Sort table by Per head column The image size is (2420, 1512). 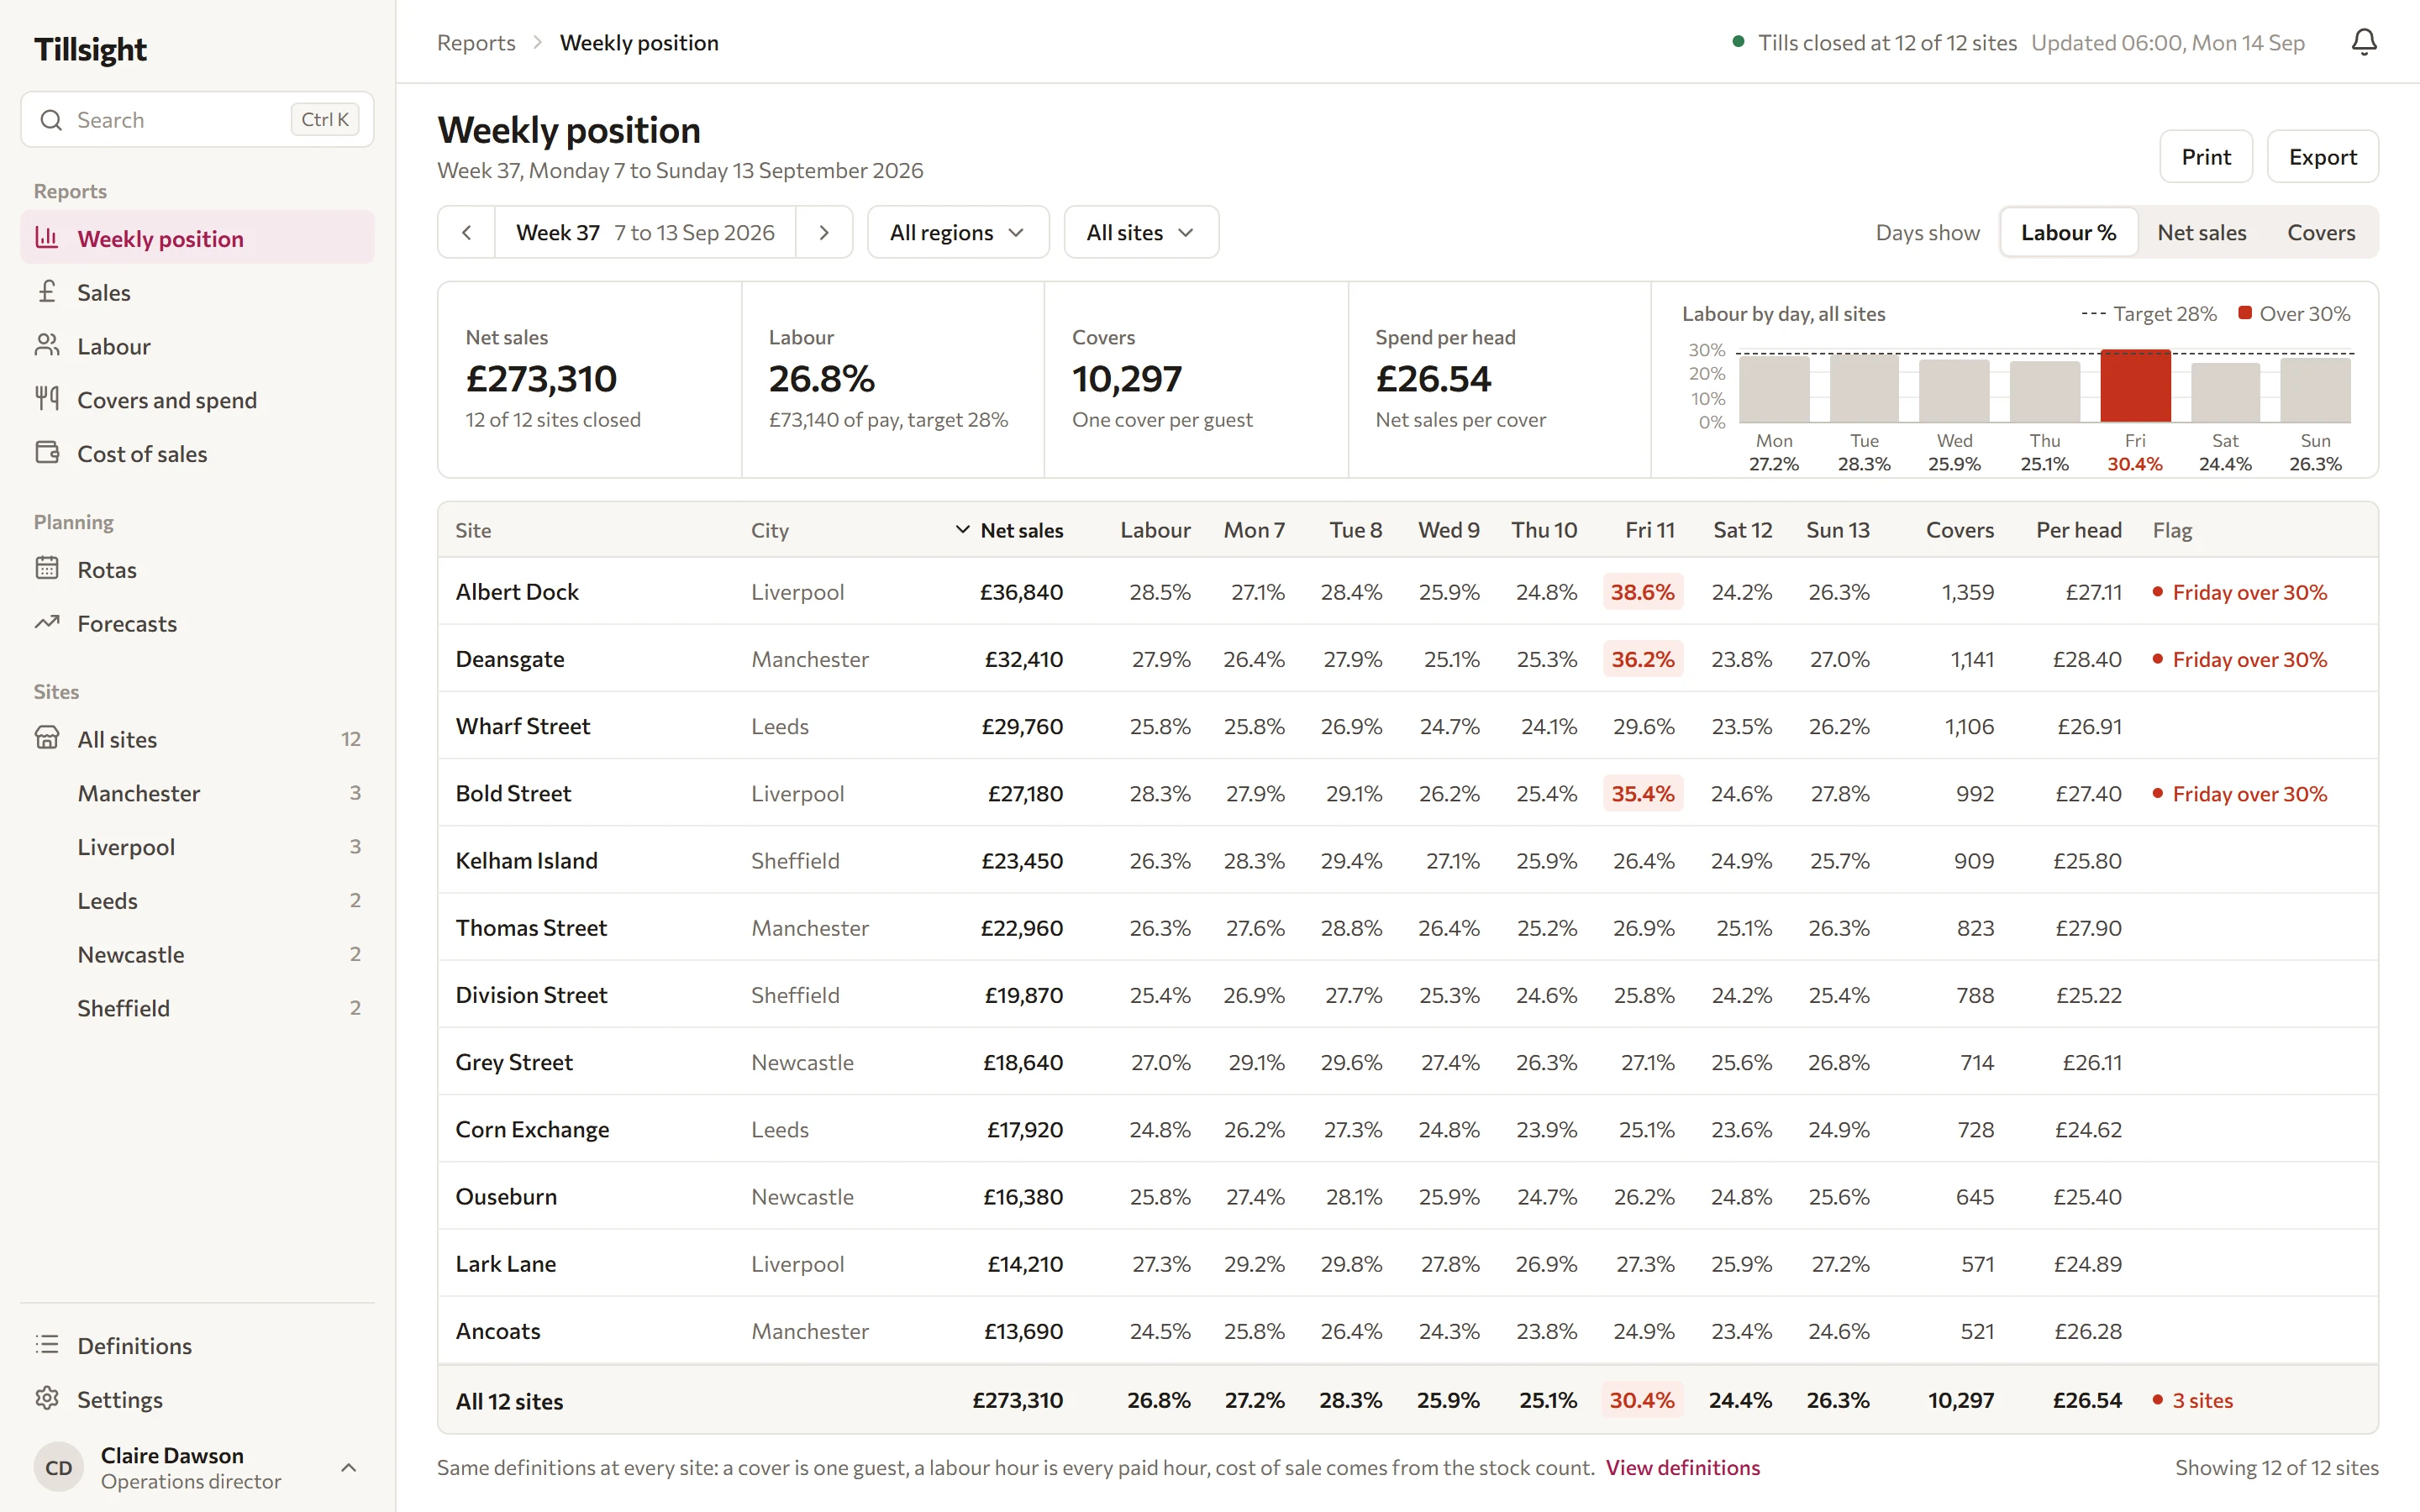pos(2078,530)
